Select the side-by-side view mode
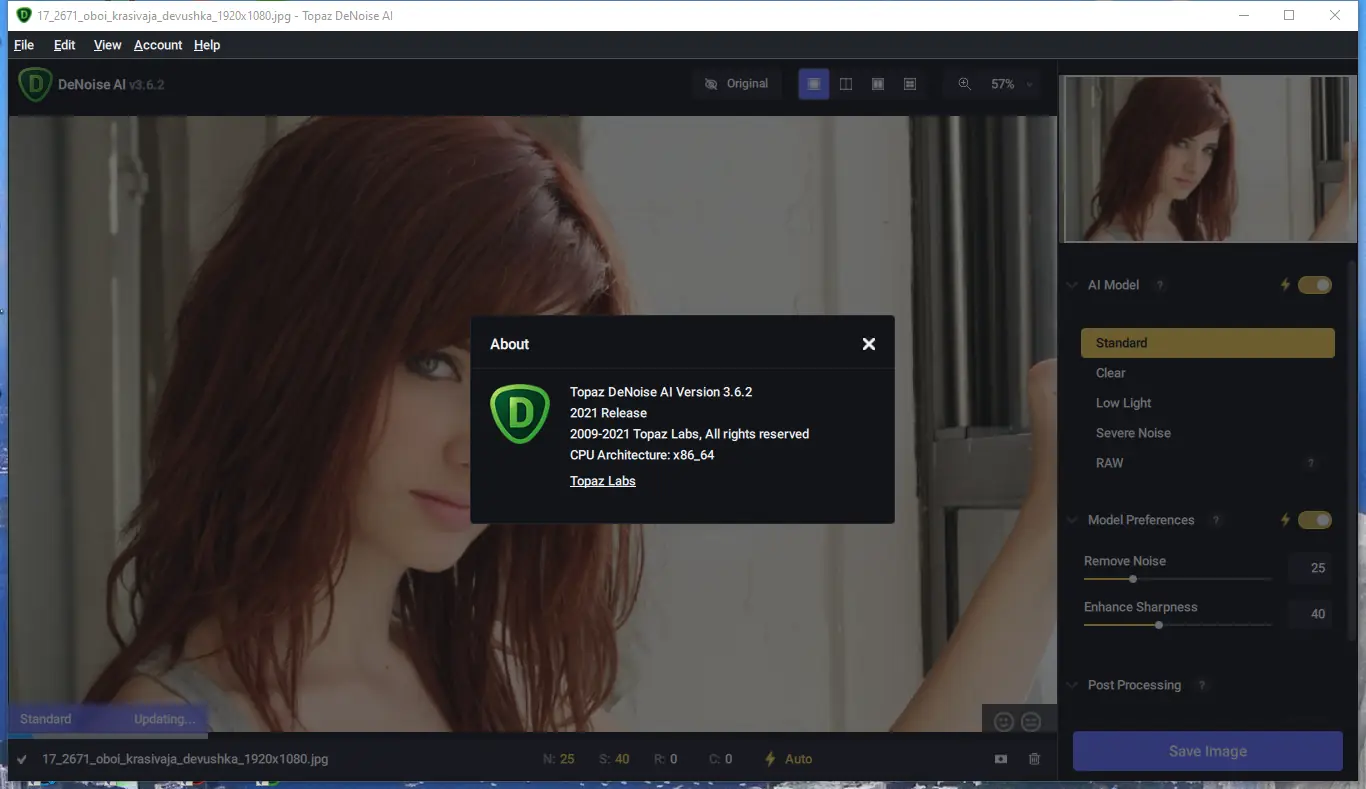 (877, 84)
